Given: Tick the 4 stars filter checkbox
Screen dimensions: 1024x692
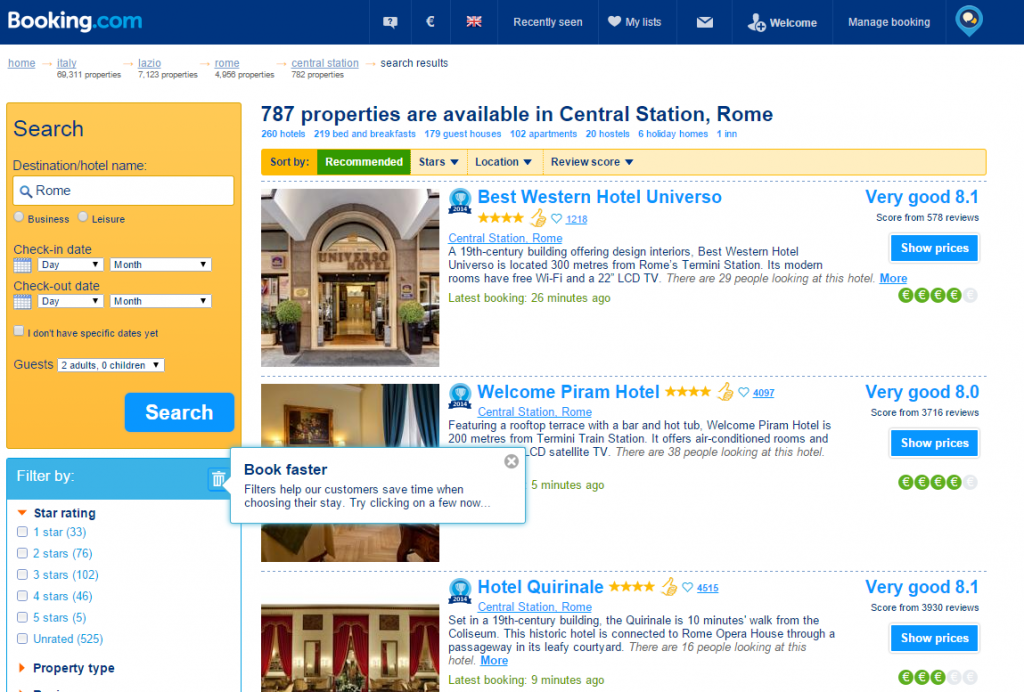Looking at the screenshot, I should [22, 596].
